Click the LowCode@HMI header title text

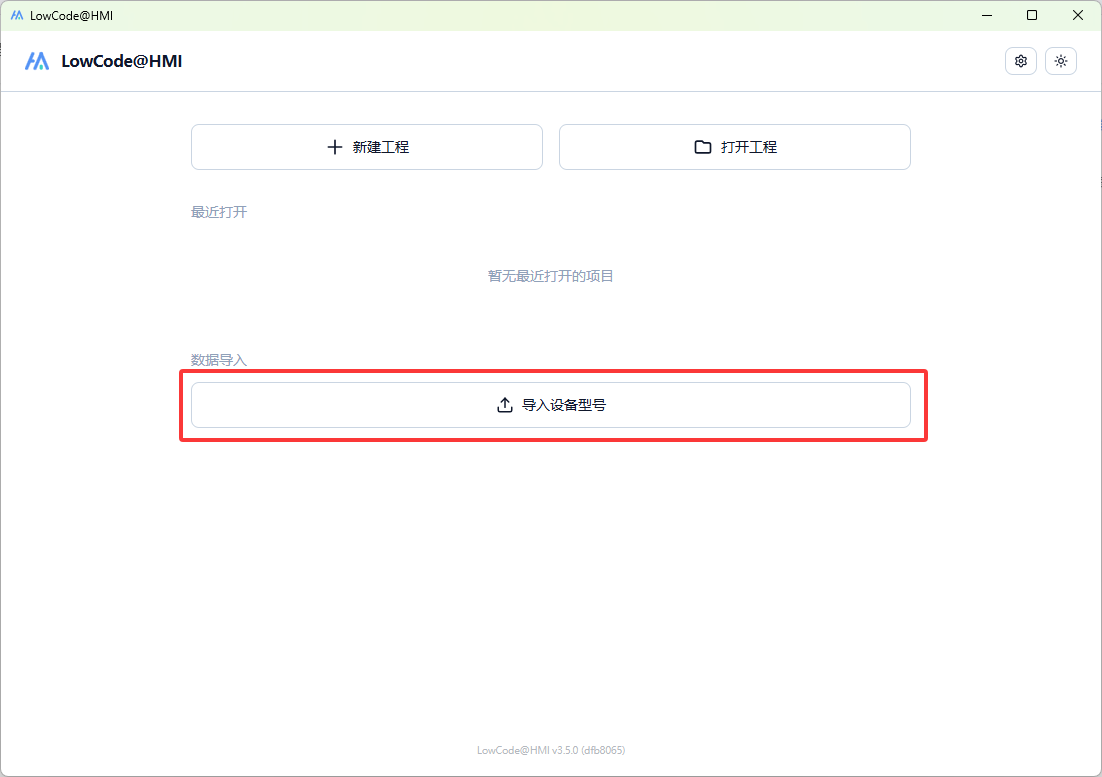tap(122, 61)
